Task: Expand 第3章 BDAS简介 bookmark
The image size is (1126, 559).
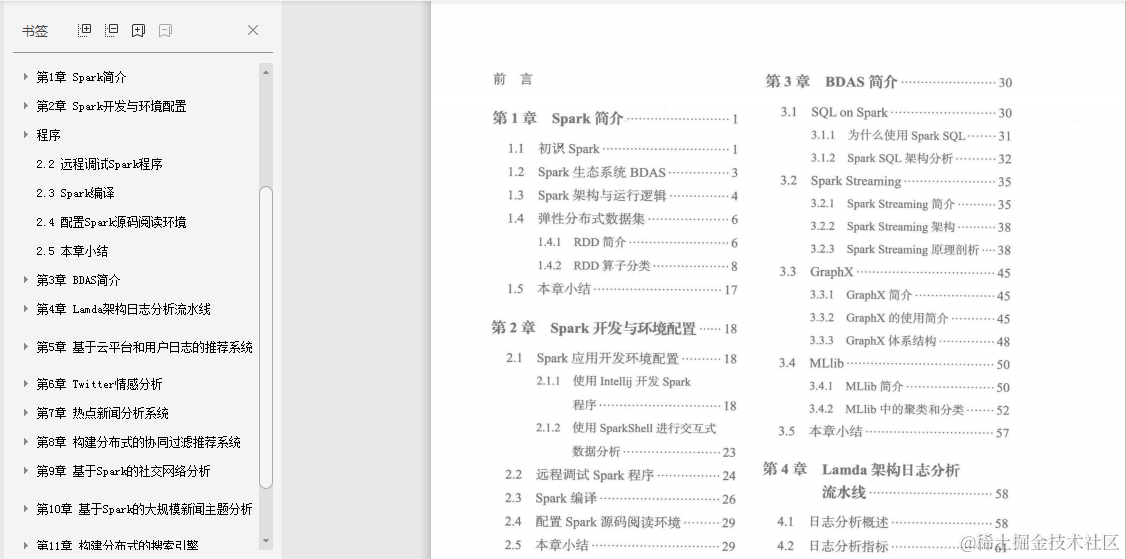Action: point(25,280)
